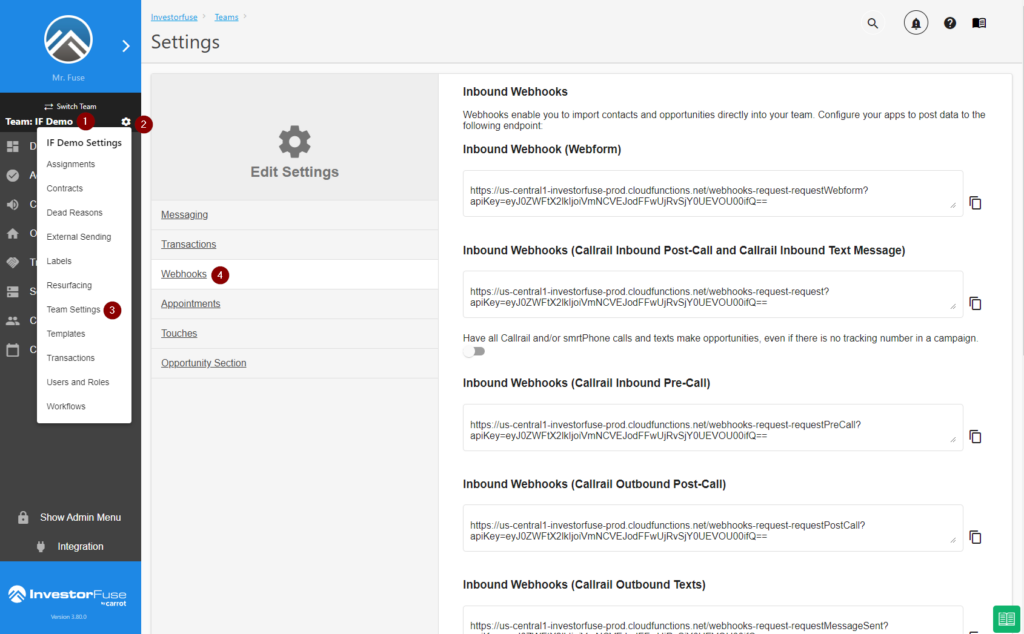Copy the Webform webhook URL
1024x634 pixels.
coord(975,203)
